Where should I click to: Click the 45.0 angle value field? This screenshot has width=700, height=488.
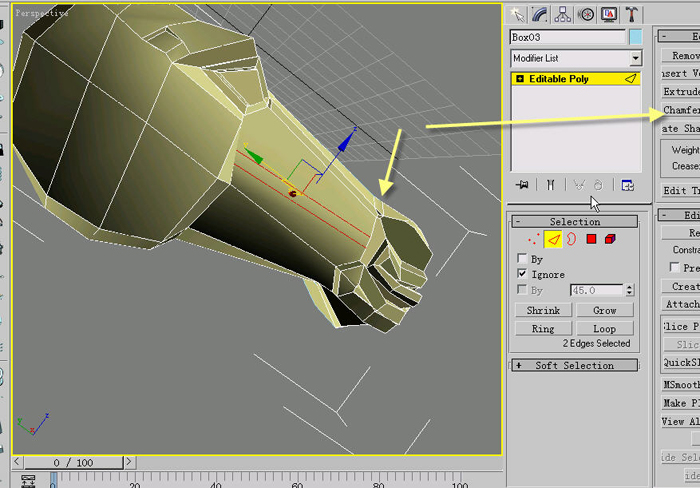click(x=596, y=290)
